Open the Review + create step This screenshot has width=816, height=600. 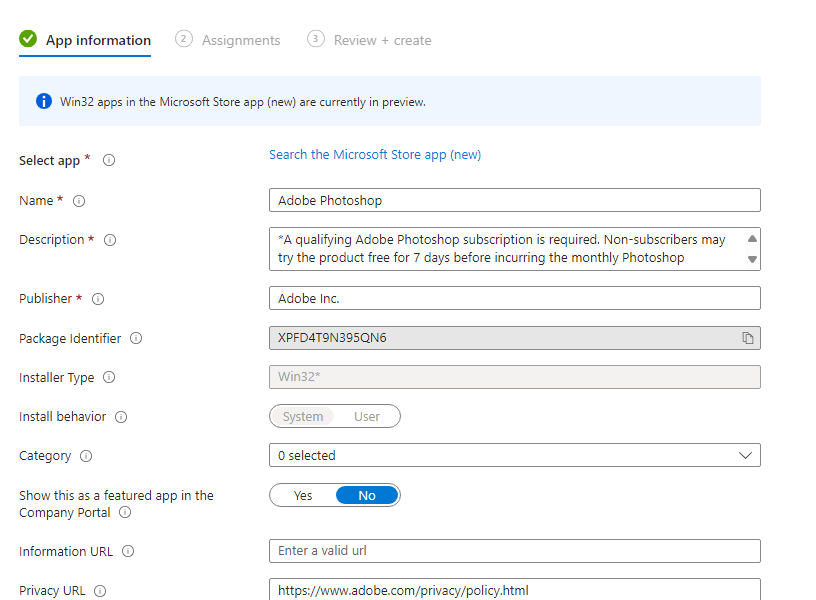(382, 40)
